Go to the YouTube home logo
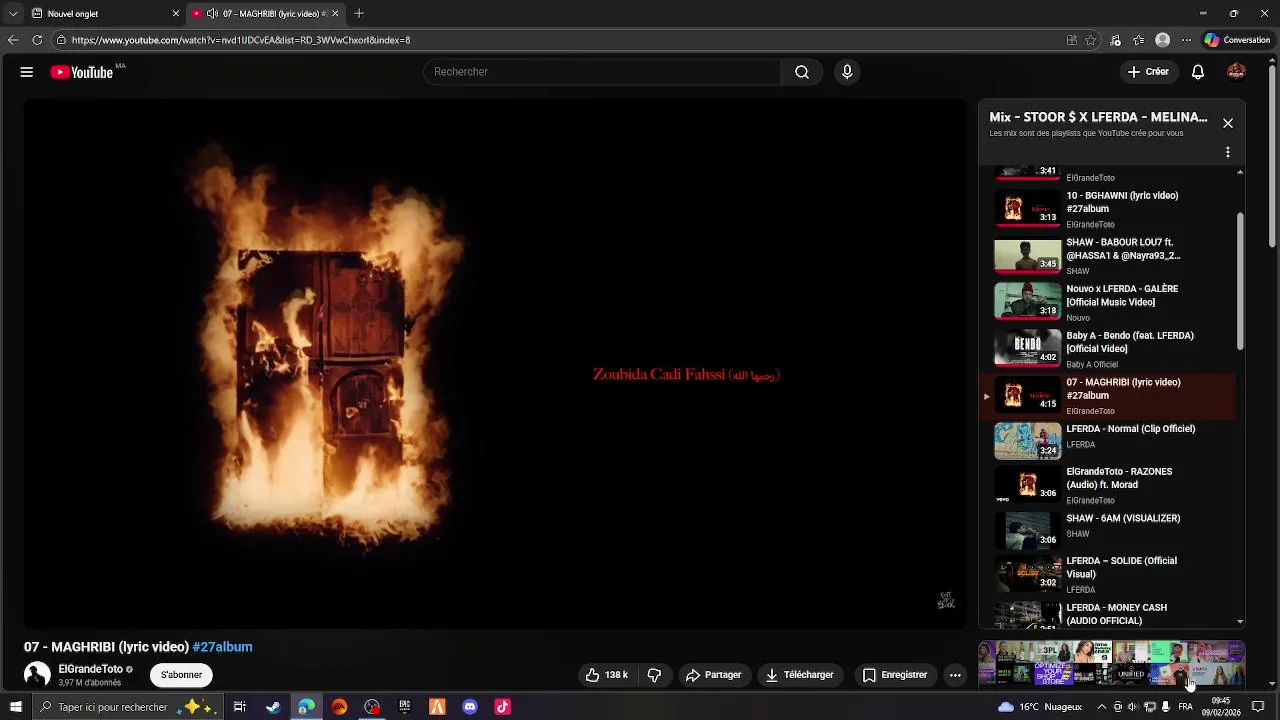Screen dimensions: 1280x720 [x=82, y=72]
